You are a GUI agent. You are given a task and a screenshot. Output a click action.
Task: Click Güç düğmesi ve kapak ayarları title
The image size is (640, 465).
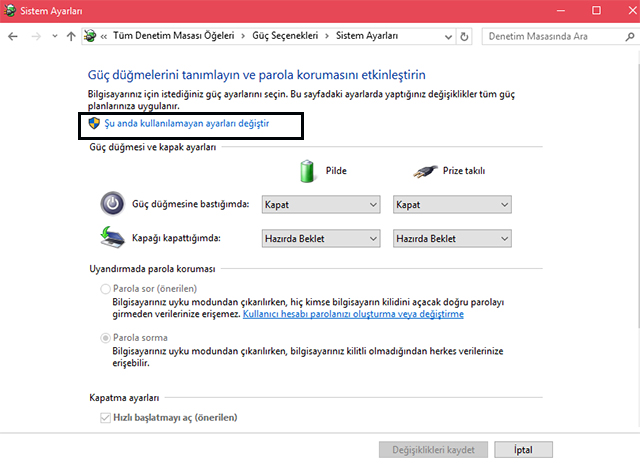coord(152,147)
